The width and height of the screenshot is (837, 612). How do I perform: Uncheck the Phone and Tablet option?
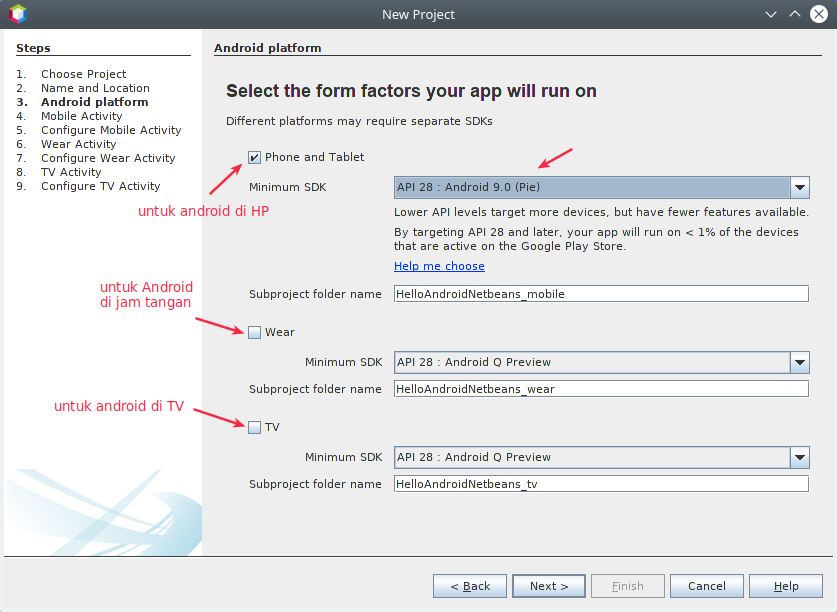pos(254,157)
